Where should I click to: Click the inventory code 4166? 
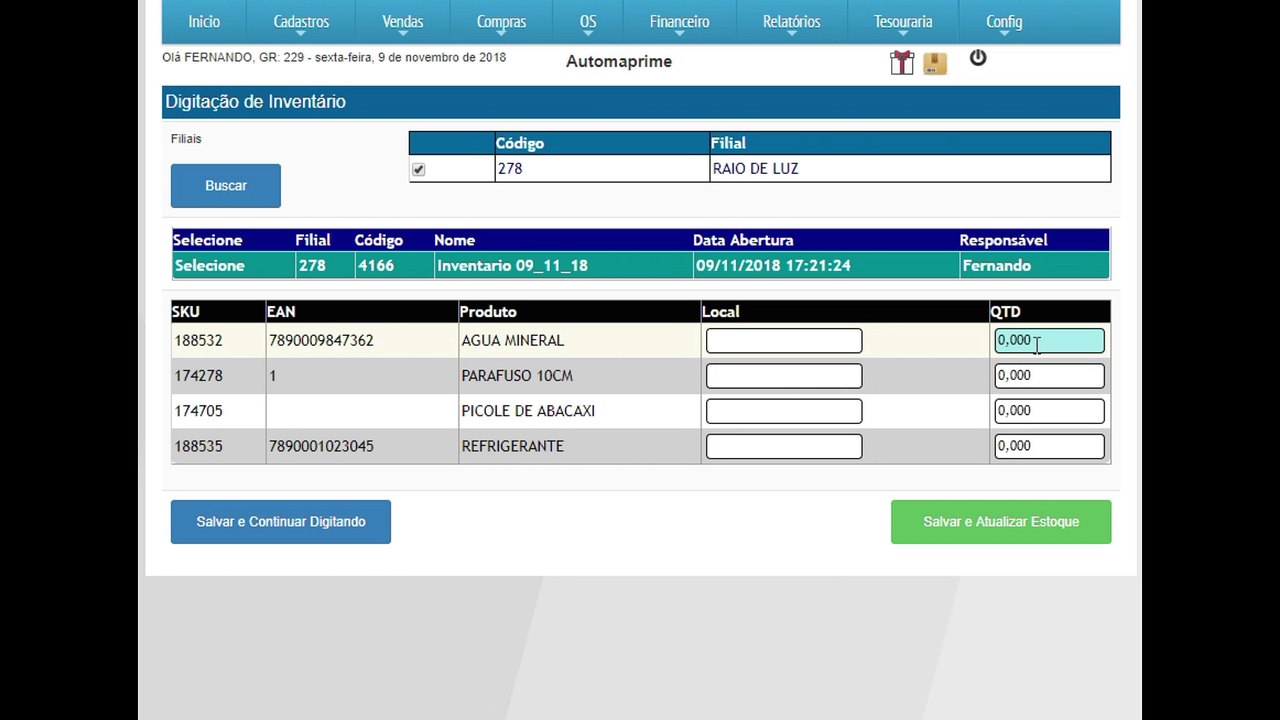(376, 266)
